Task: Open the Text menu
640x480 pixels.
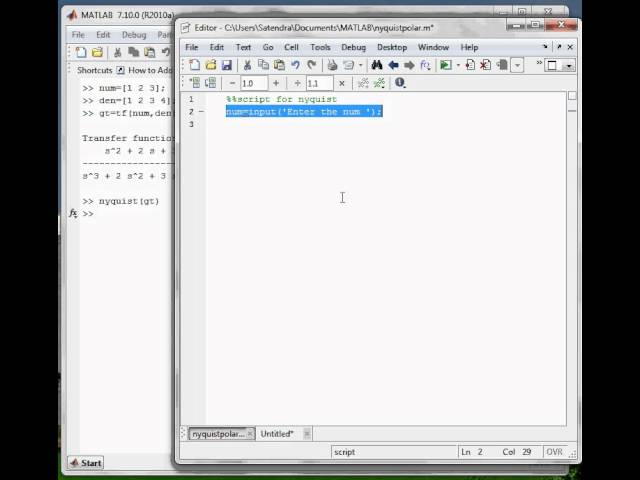Action: pyautogui.click(x=243, y=47)
